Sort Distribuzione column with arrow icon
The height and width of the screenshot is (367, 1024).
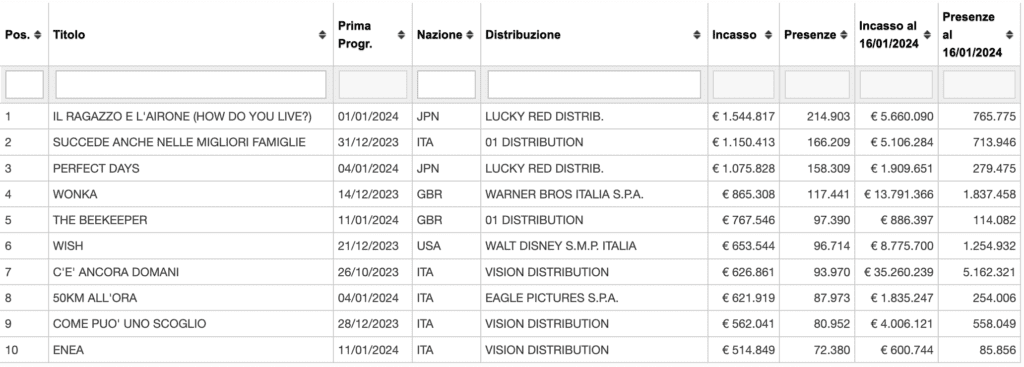(697, 35)
